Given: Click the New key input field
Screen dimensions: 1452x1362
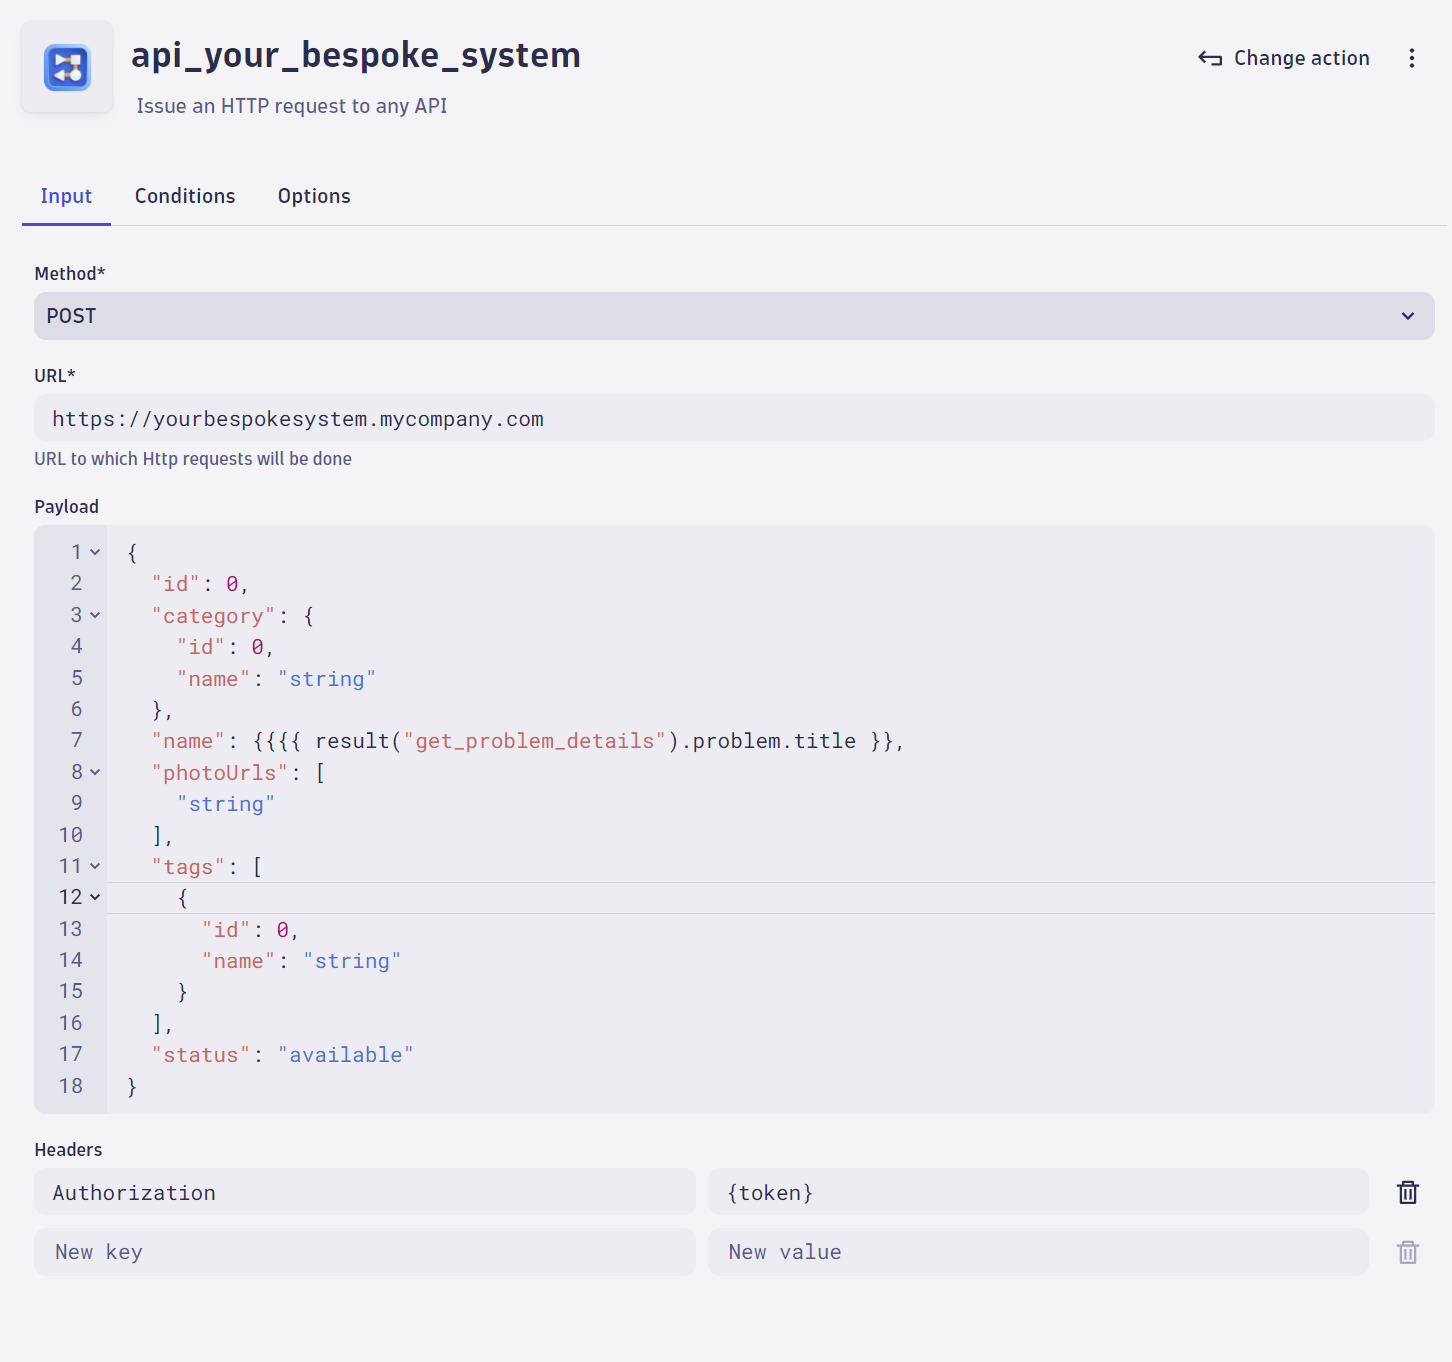Looking at the screenshot, I should pos(365,1252).
